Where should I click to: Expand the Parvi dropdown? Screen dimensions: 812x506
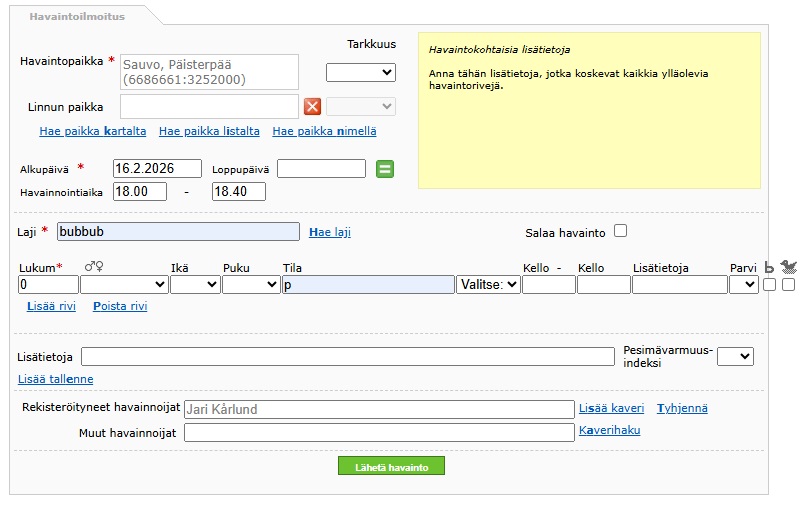(743, 285)
